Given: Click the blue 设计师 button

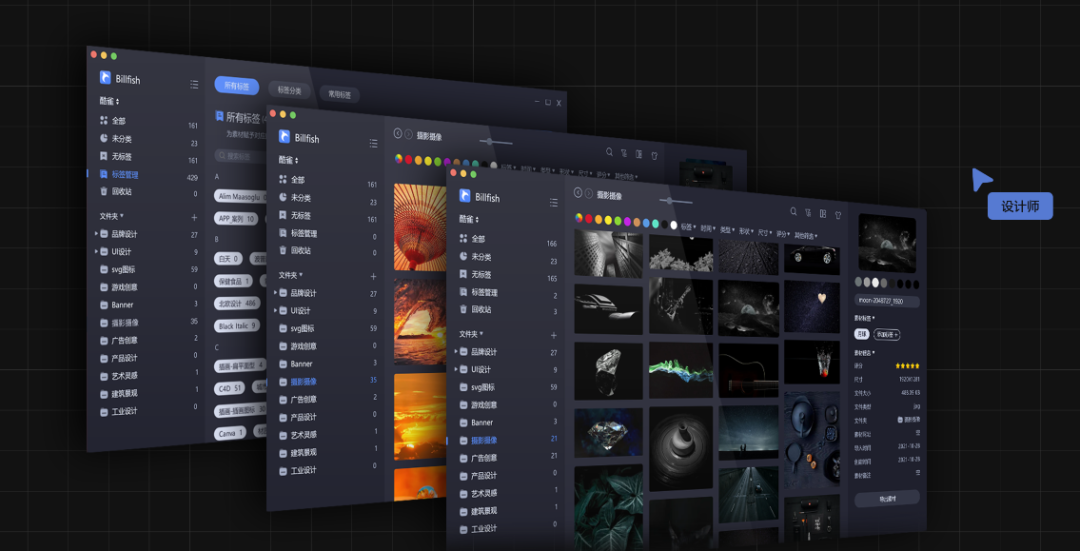Looking at the screenshot, I should [1019, 206].
